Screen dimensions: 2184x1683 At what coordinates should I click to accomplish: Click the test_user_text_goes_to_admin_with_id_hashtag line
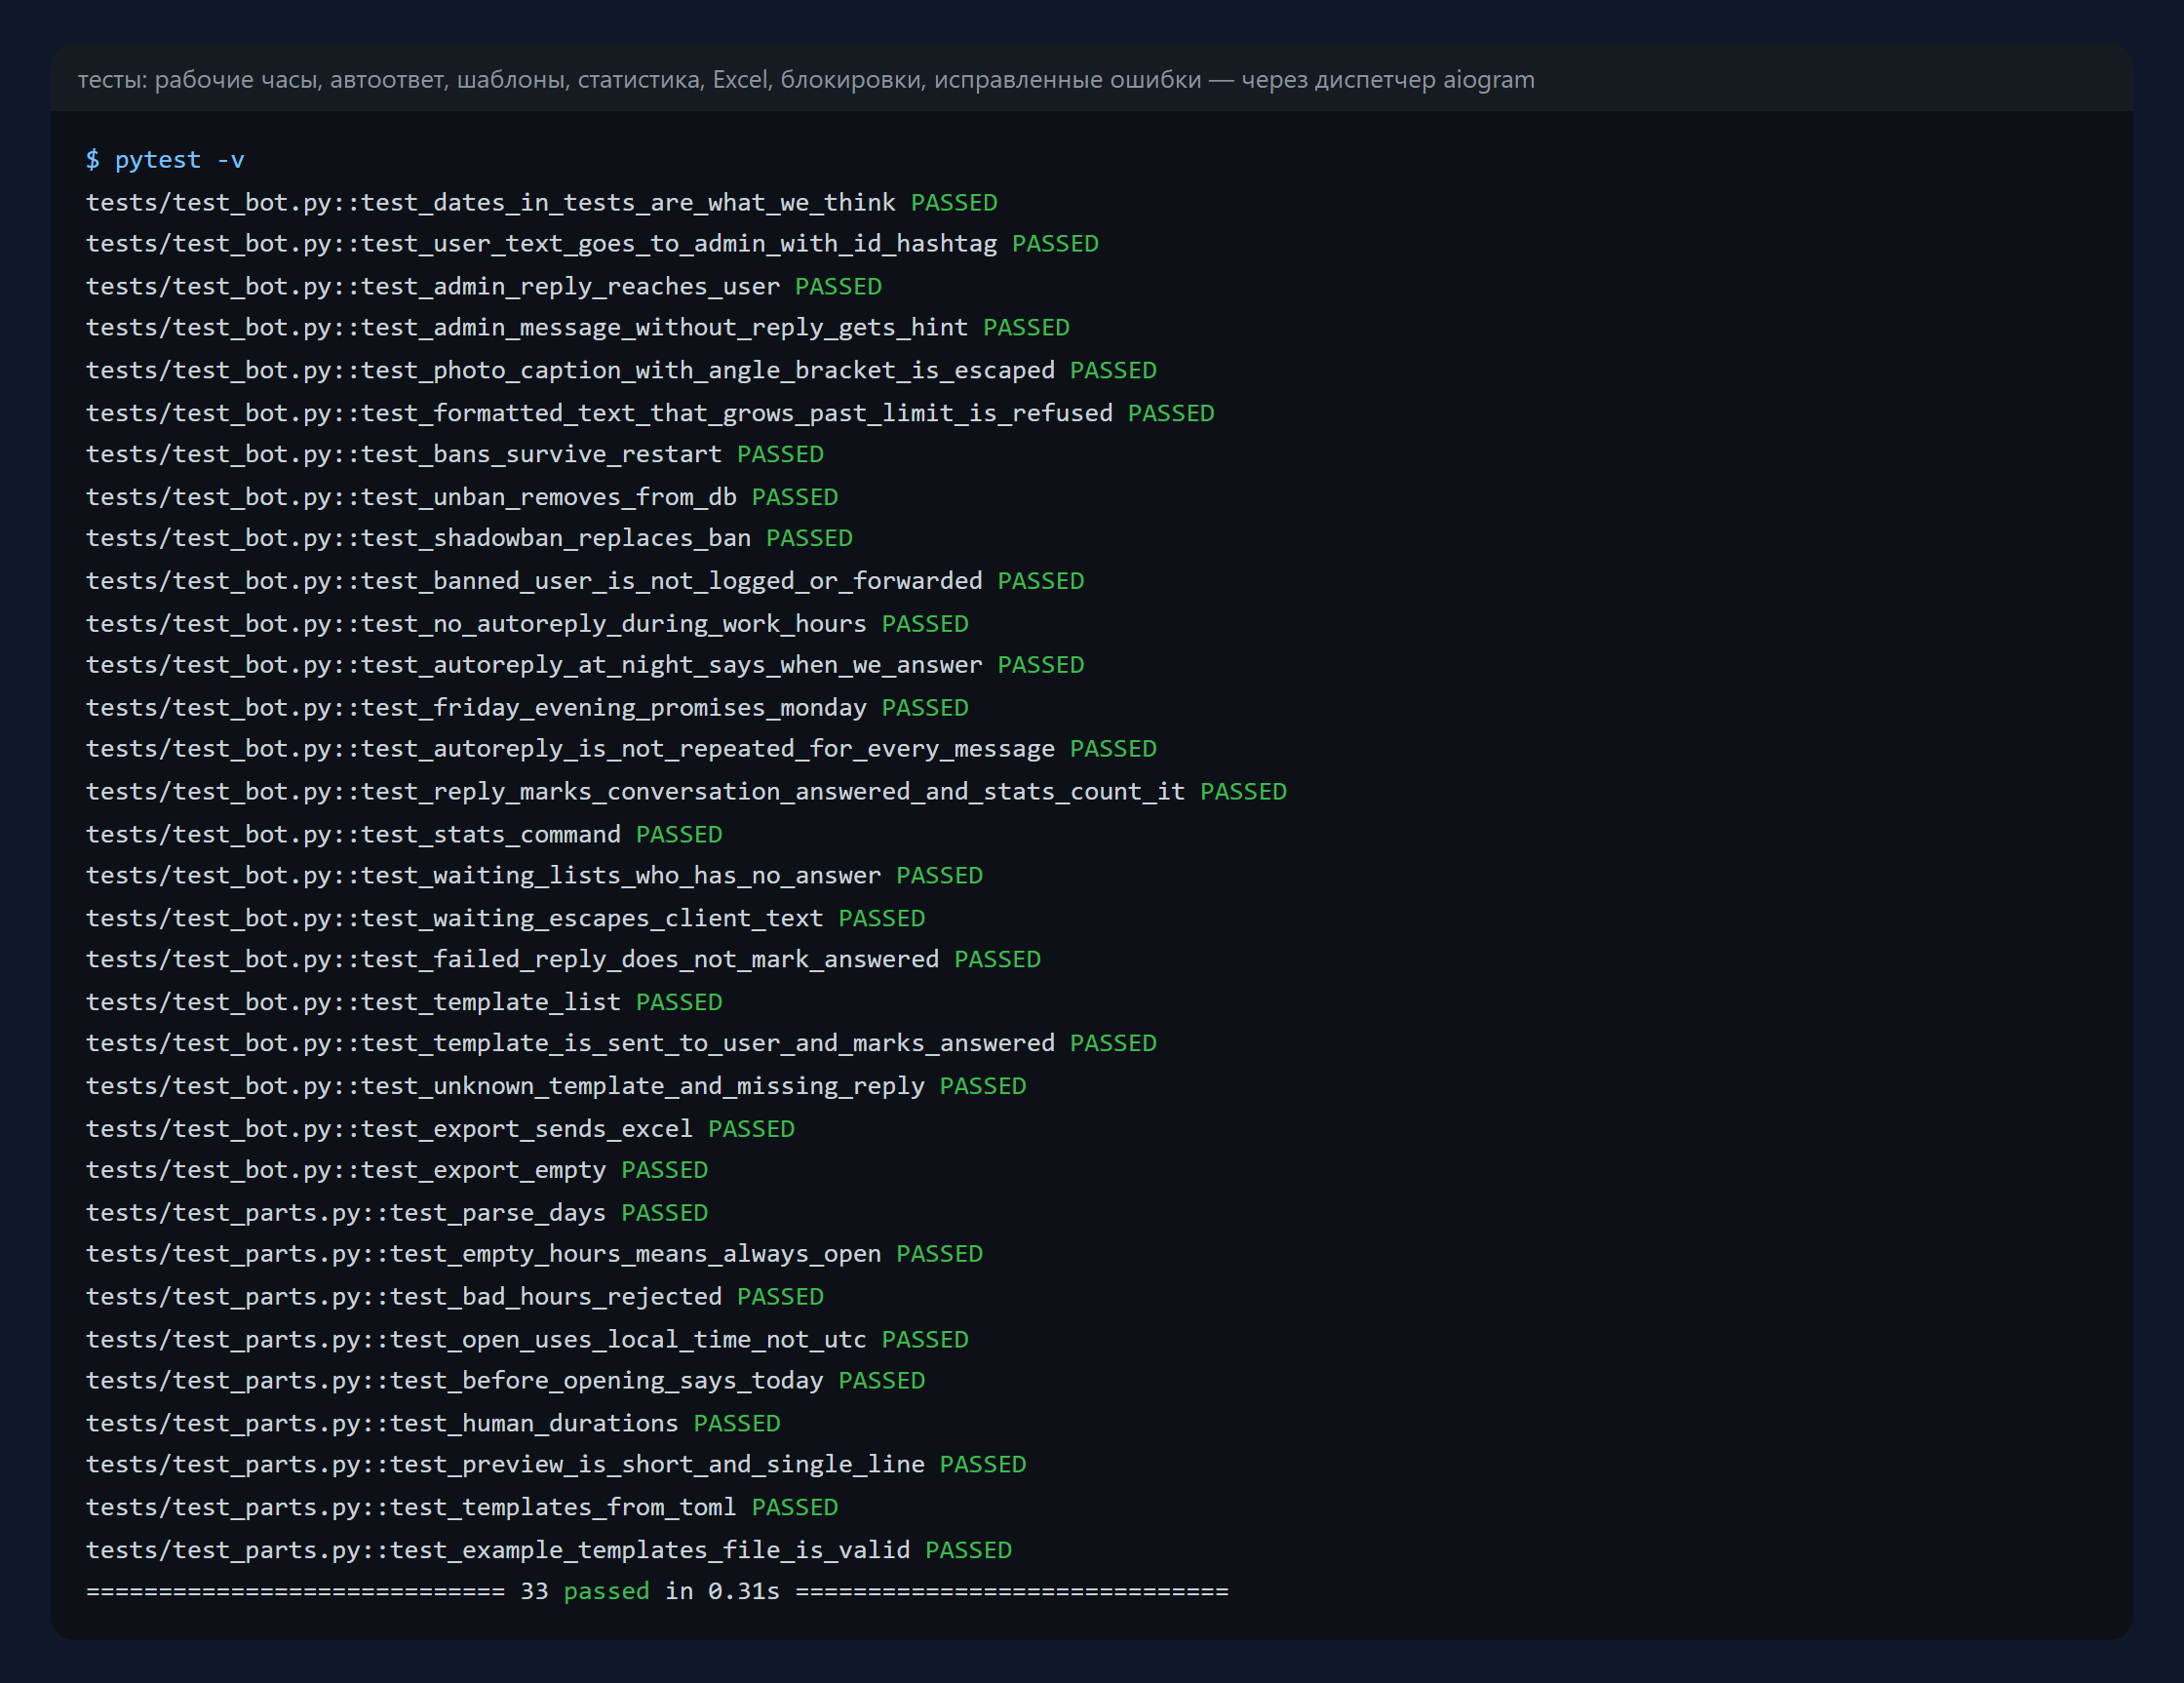tap(592, 244)
